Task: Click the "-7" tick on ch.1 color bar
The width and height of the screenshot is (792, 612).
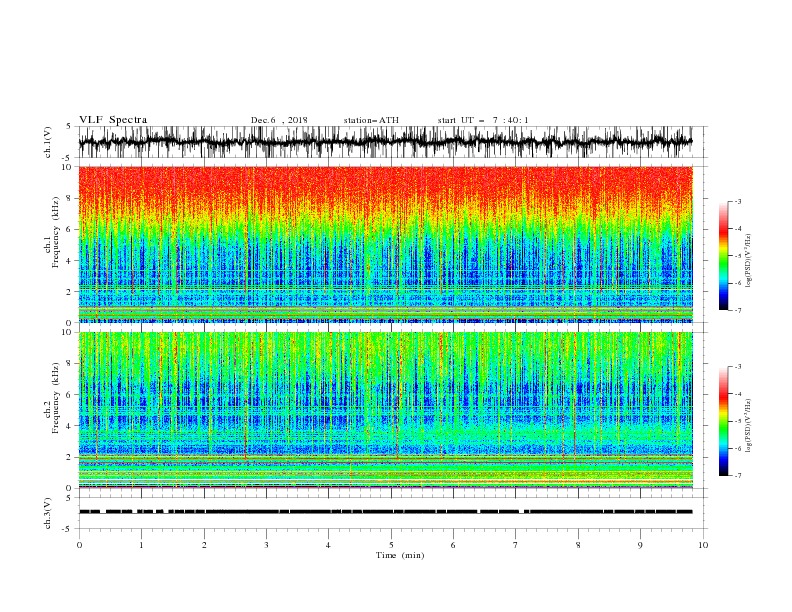Action: pos(737,310)
